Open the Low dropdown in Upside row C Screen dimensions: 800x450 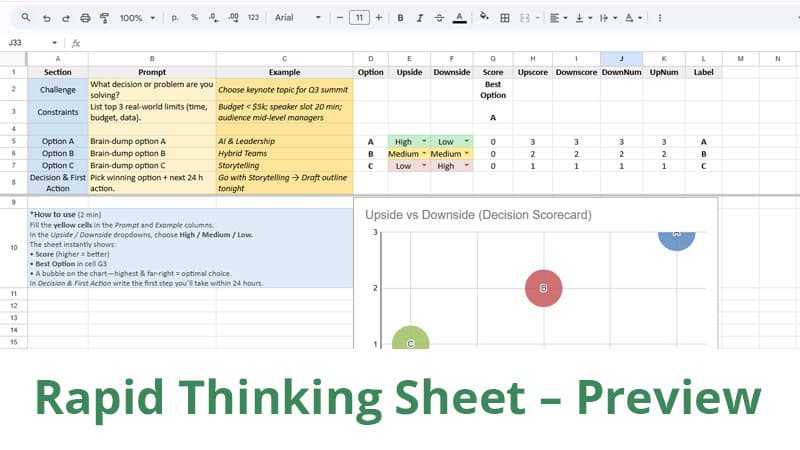tap(424, 166)
